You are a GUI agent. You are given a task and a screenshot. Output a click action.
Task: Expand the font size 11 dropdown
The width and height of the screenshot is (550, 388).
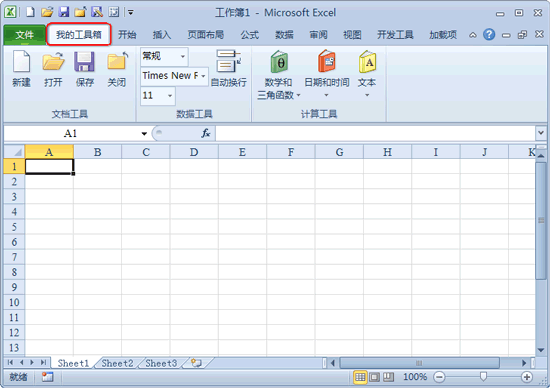[x=170, y=96]
